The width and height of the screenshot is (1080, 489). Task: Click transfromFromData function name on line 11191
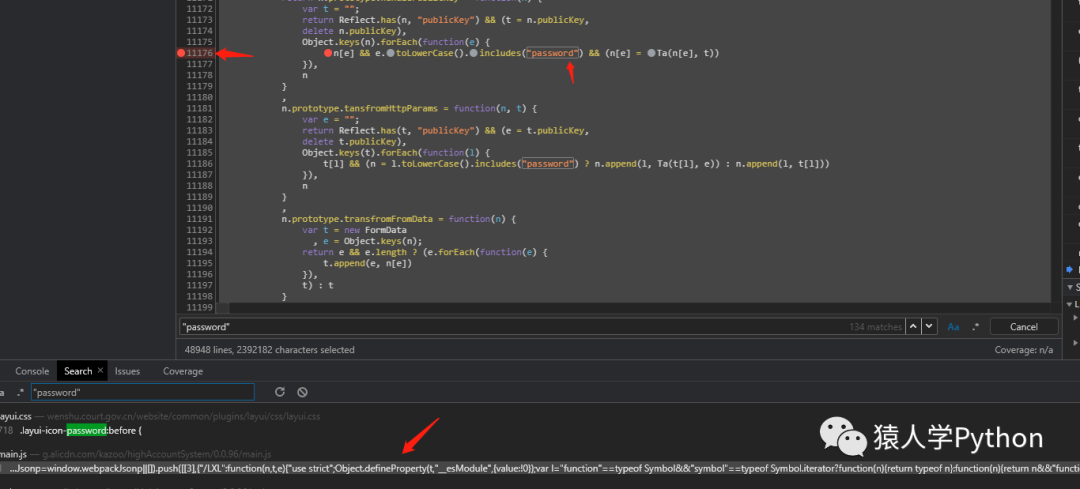(x=386, y=219)
